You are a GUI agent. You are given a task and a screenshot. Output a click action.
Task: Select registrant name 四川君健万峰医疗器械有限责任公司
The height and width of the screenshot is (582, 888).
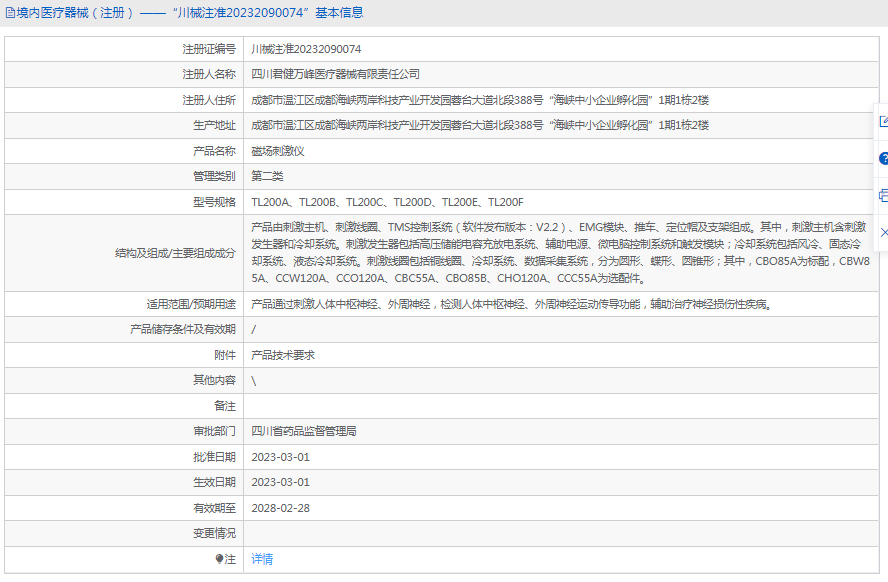coord(336,74)
